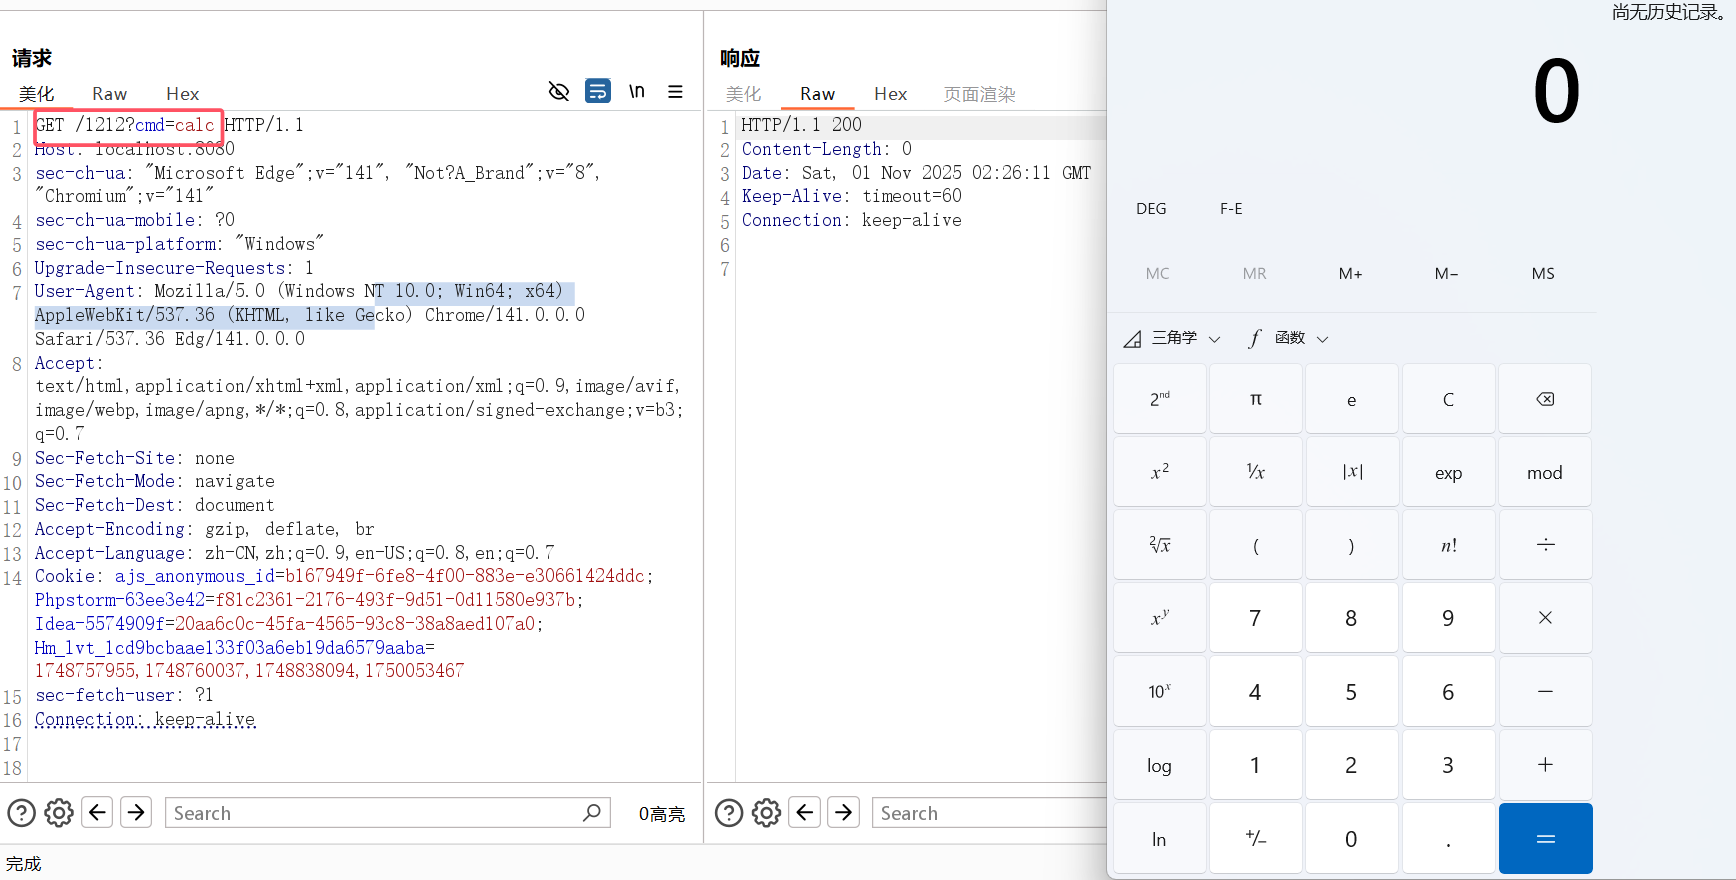Click request panel help question icon

tap(22, 813)
